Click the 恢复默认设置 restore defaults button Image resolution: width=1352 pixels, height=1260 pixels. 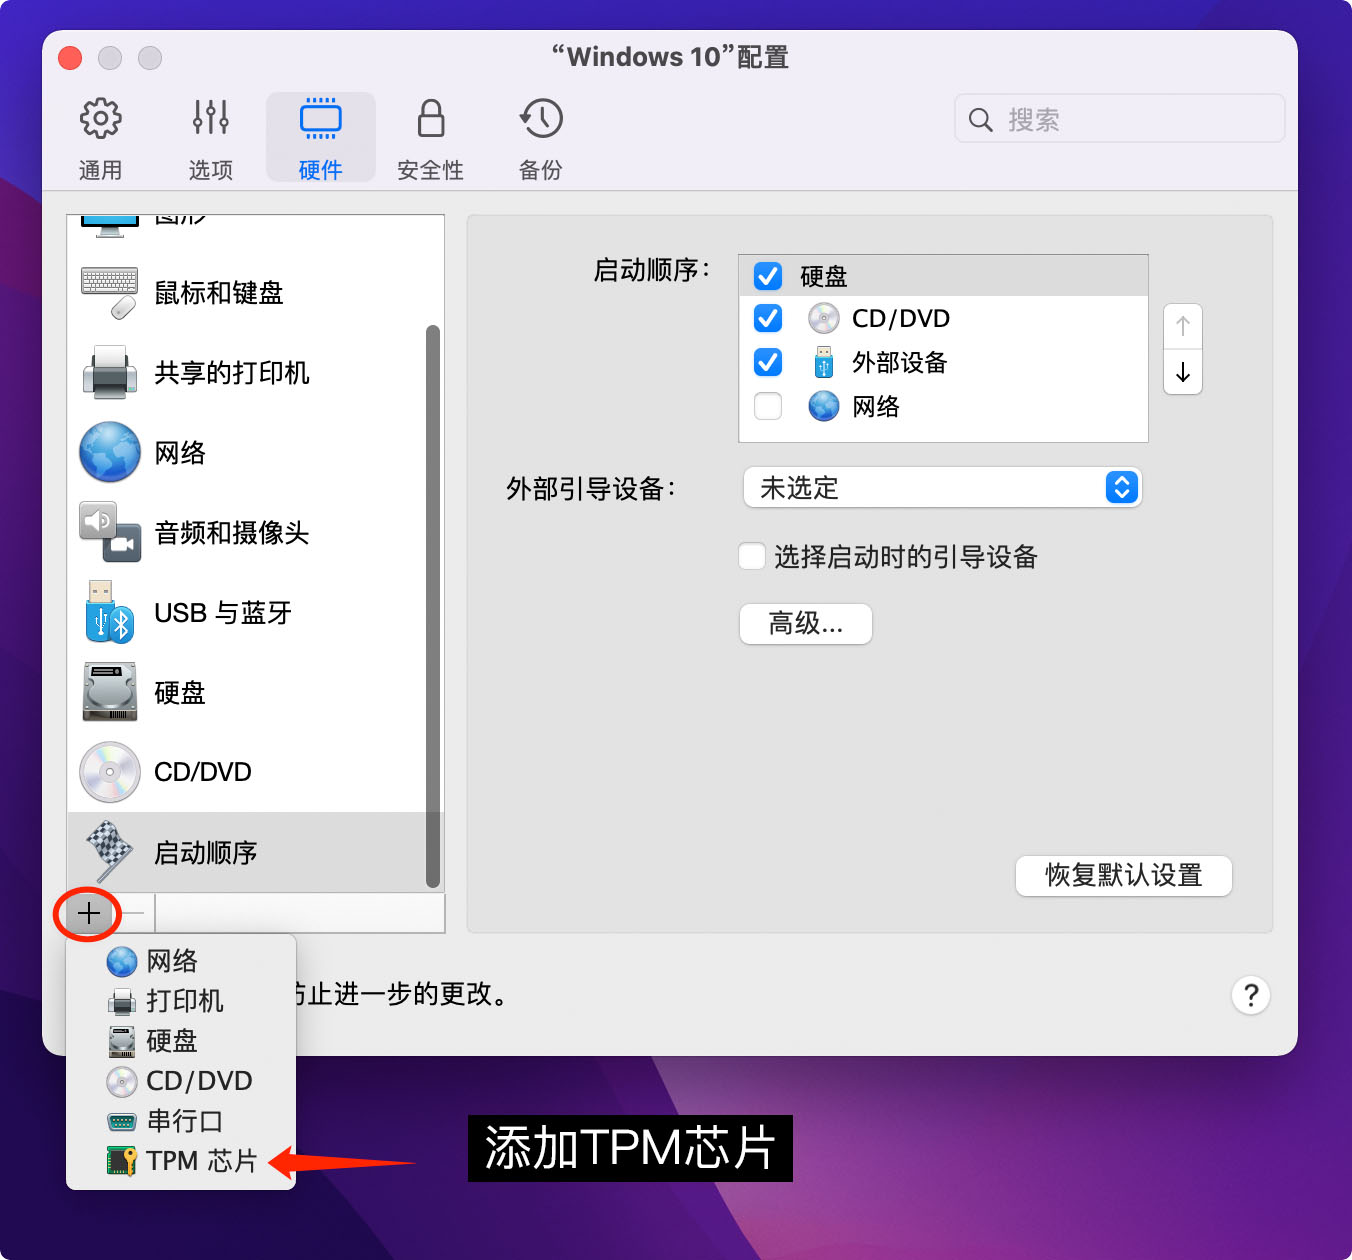[1124, 876]
